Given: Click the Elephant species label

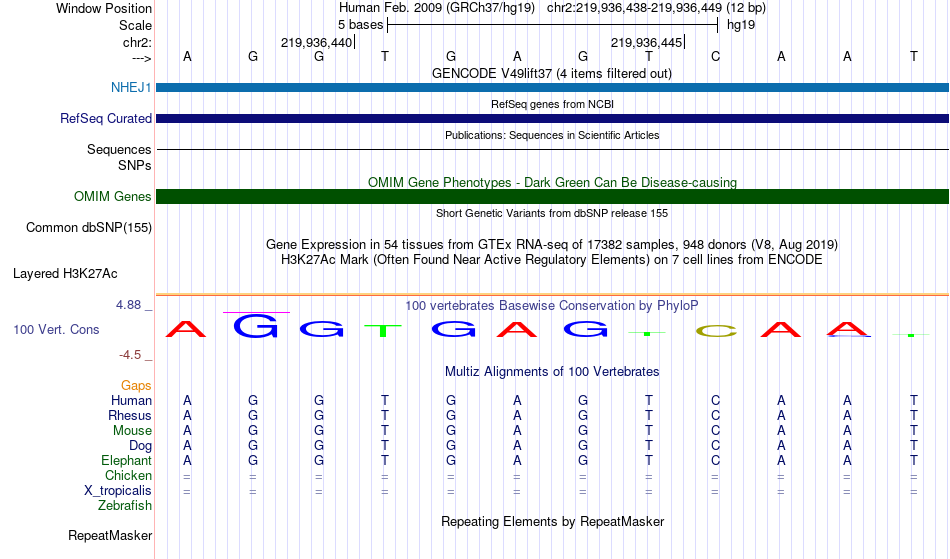Looking at the screenshot, I should pyautogui.click(x=127, y=460).
